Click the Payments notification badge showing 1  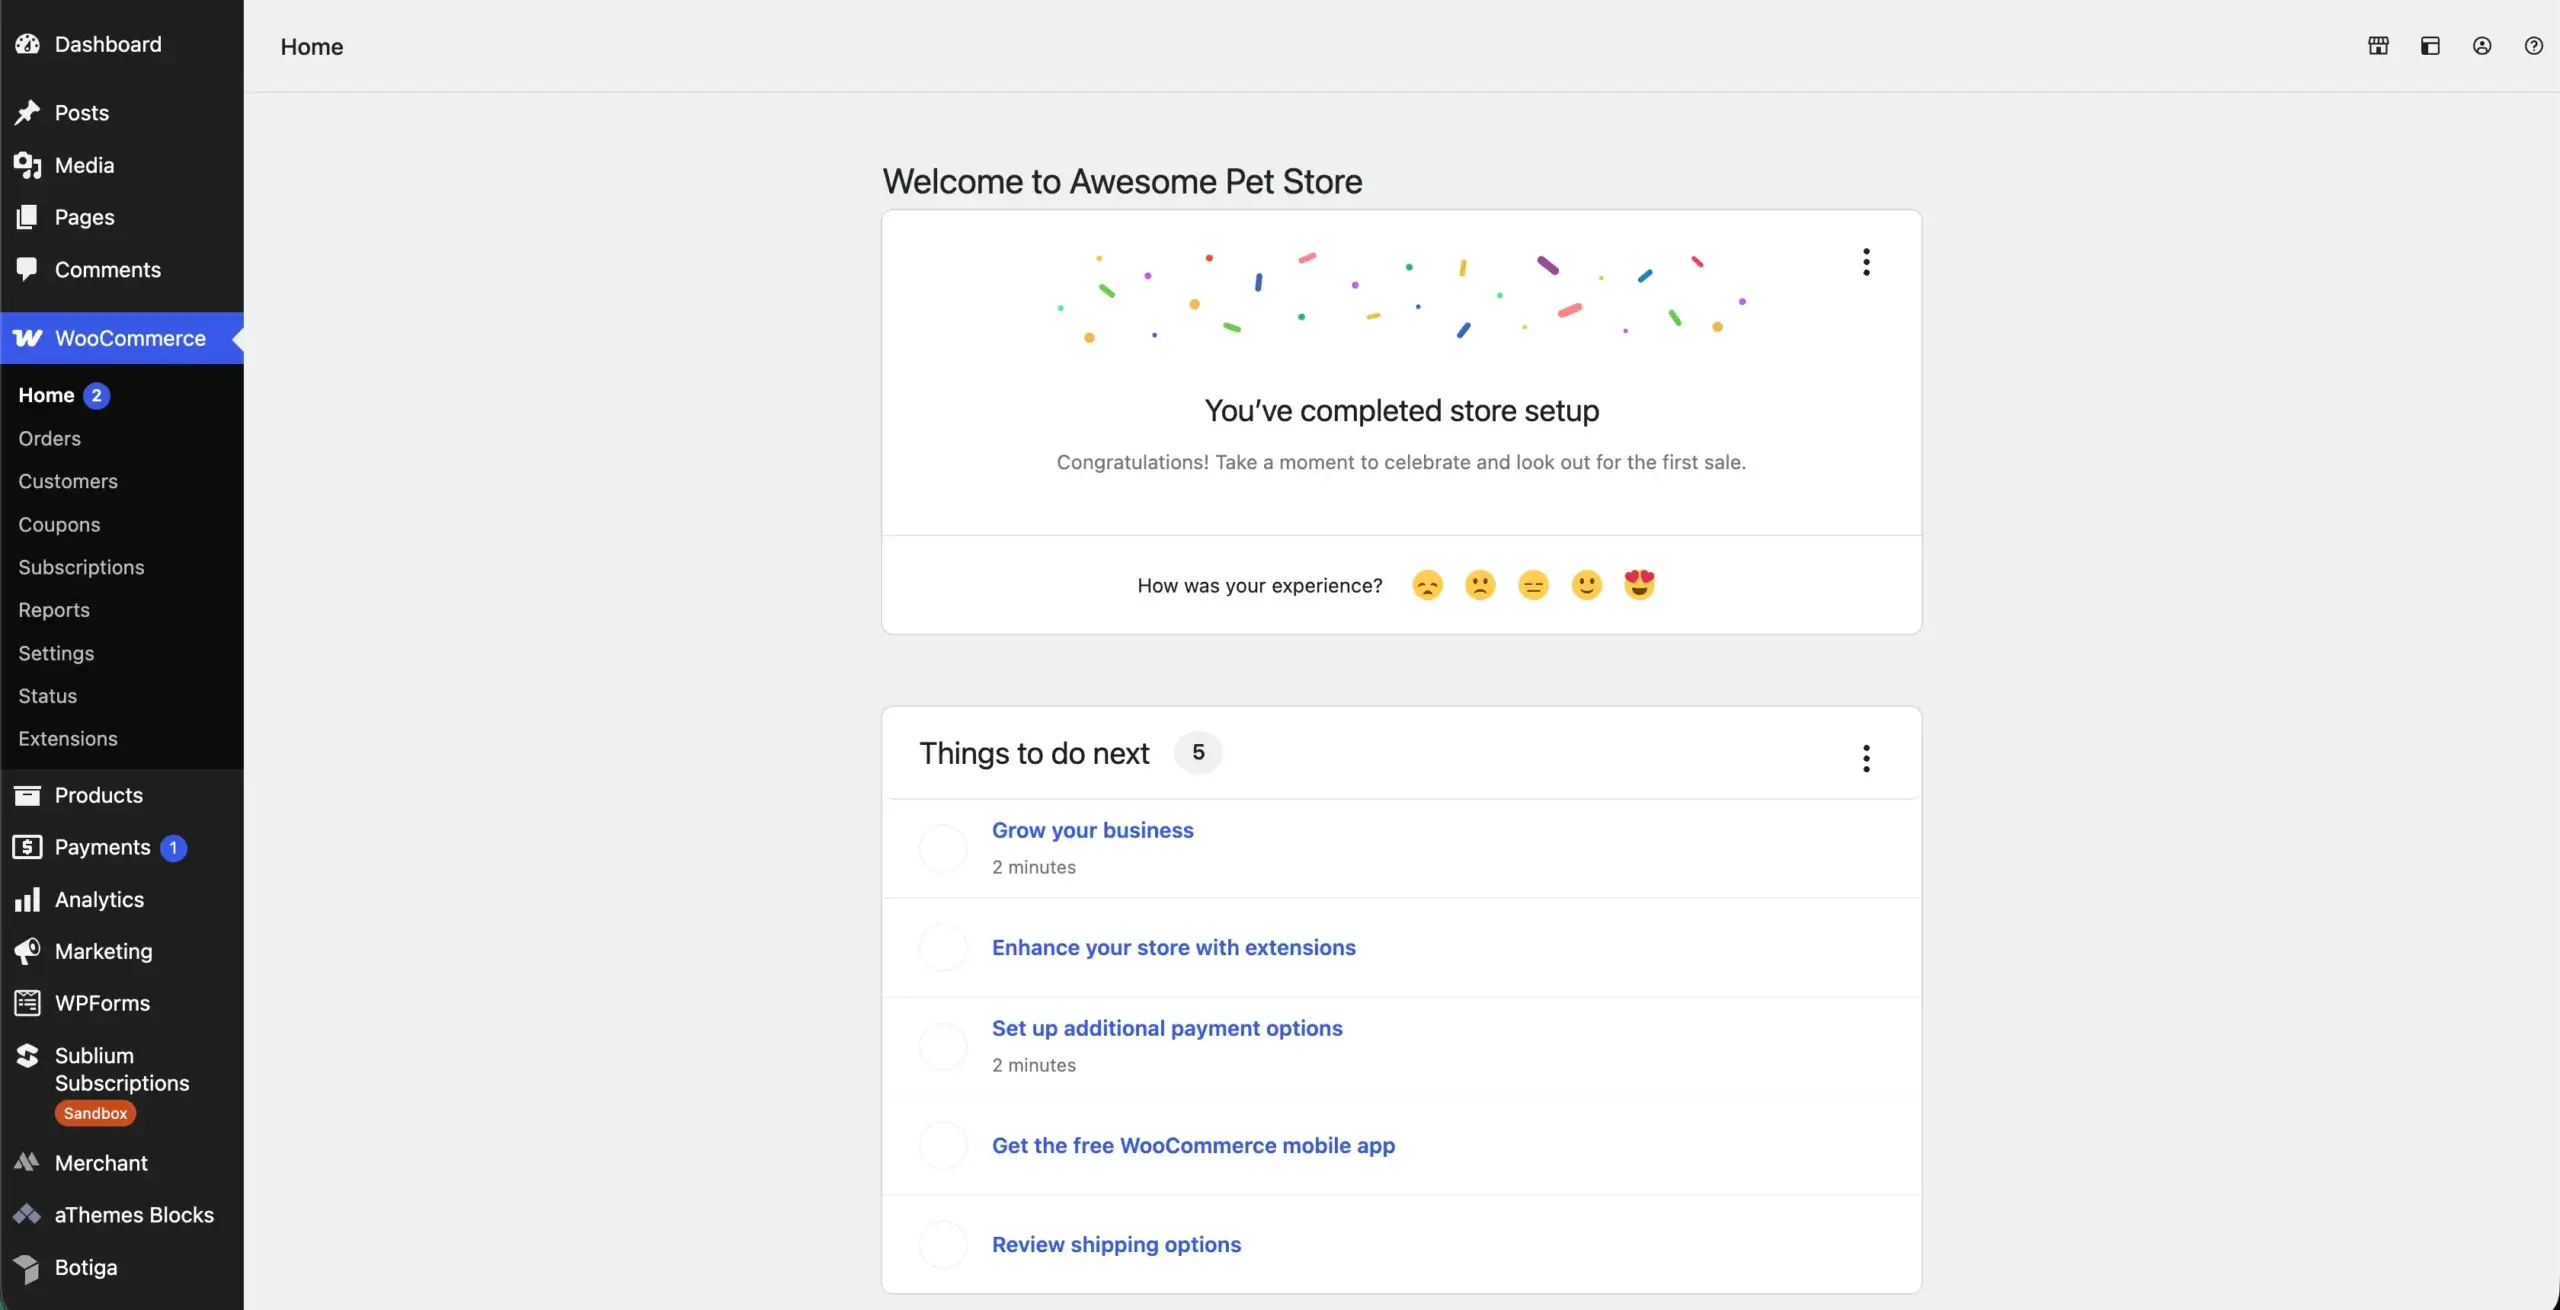(x=173, y=847)
